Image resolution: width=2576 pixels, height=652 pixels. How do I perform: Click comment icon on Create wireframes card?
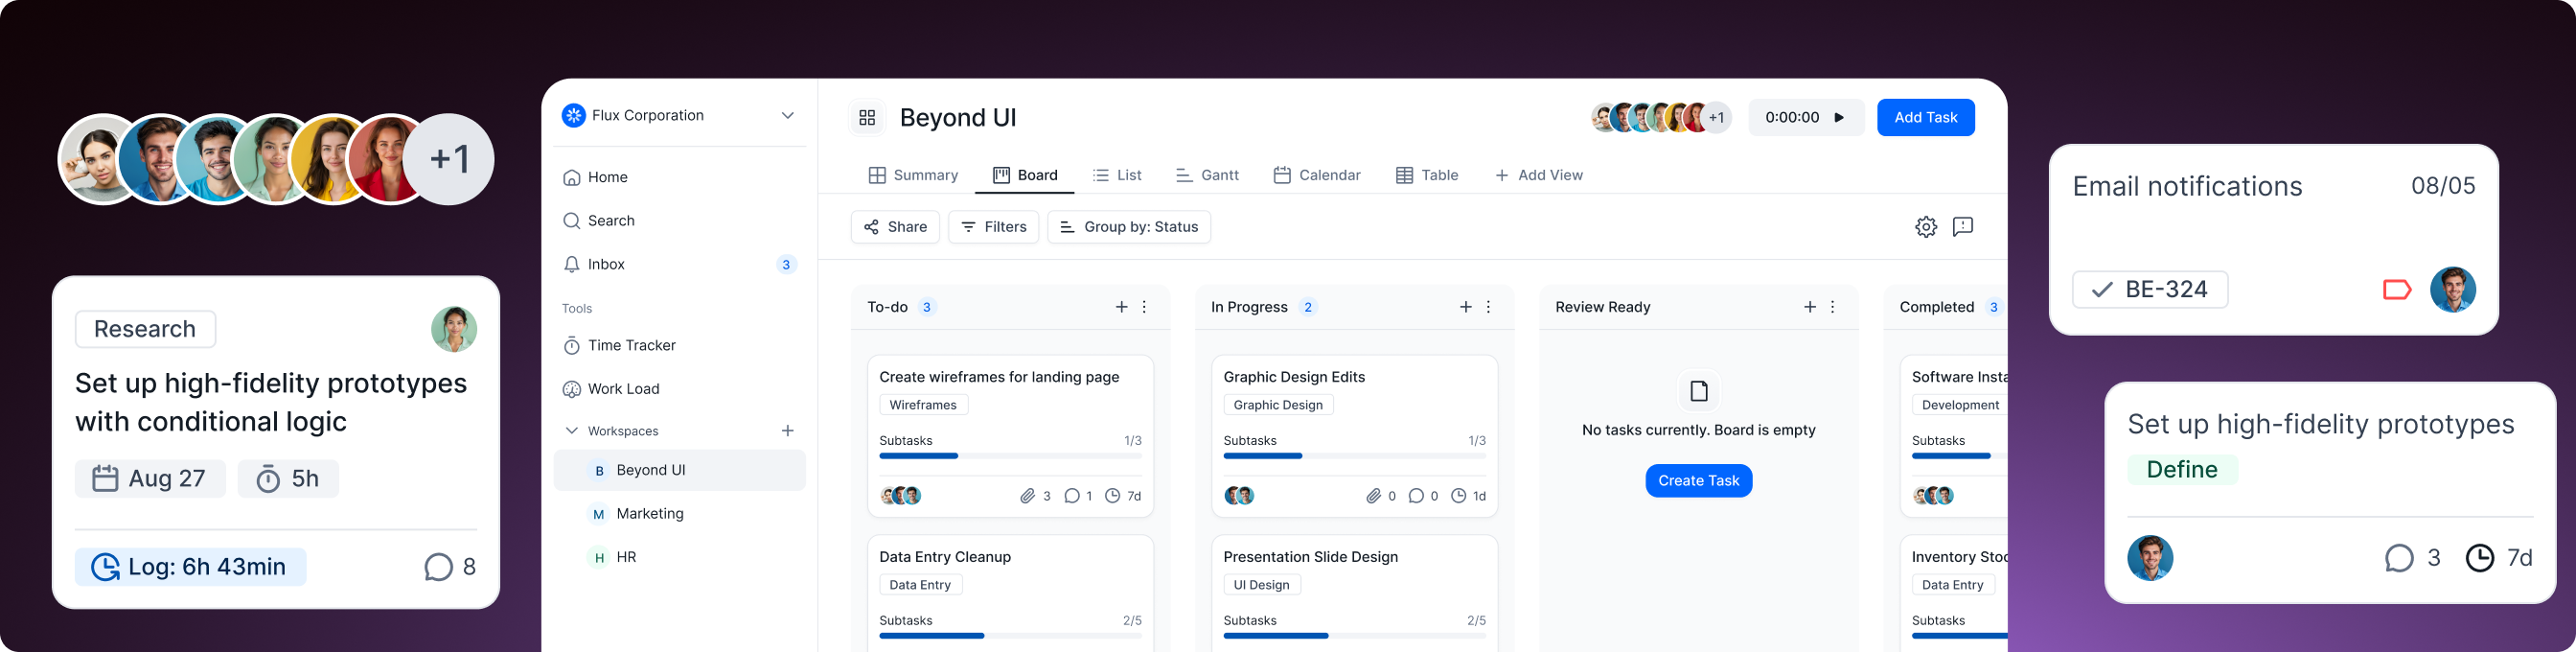tap(1072, 496)
